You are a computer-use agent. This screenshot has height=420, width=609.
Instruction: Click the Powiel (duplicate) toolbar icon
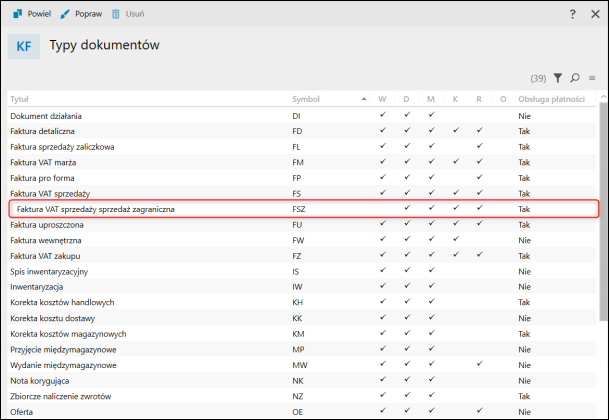click(19, 15)
